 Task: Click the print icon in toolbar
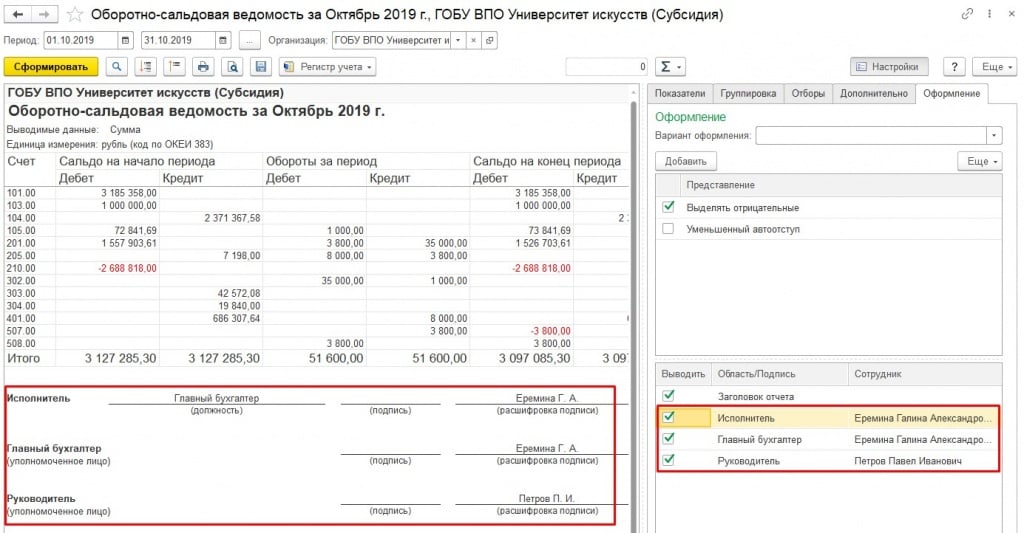coord(203,67)
